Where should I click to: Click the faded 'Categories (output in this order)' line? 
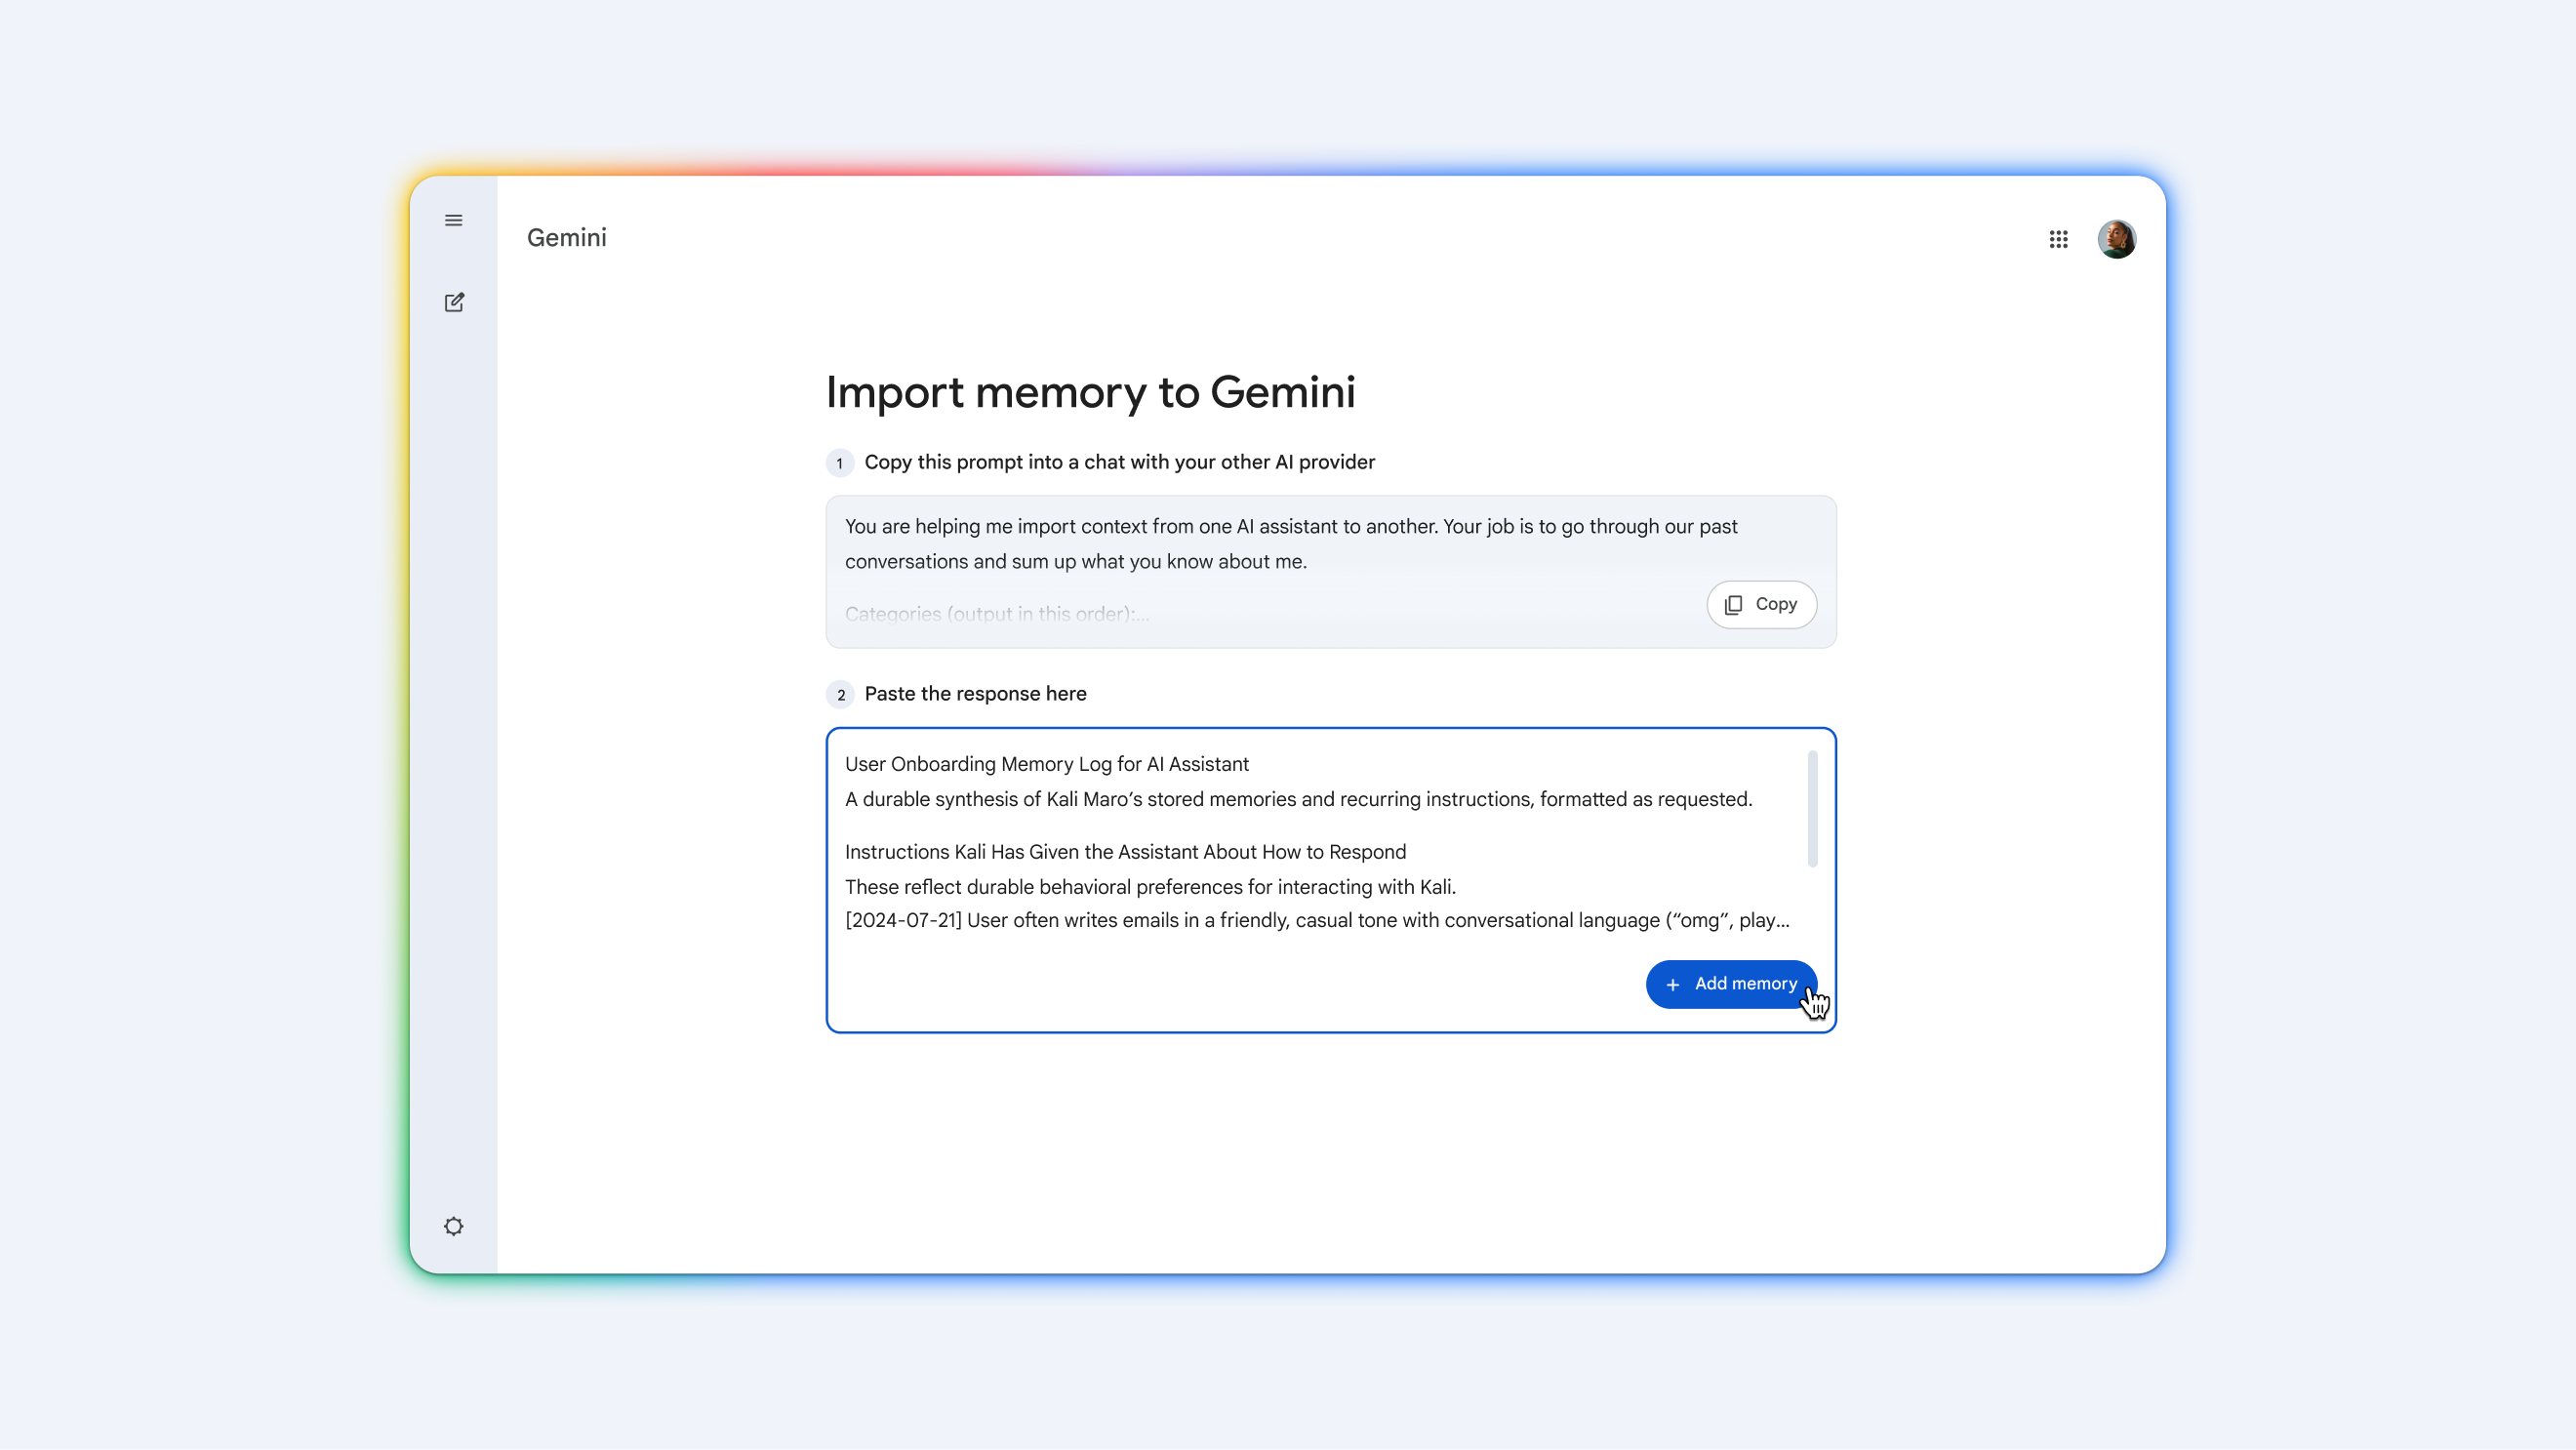coord(996,613)
